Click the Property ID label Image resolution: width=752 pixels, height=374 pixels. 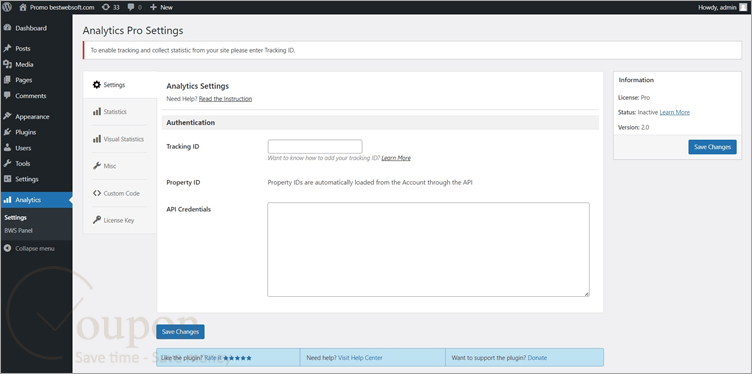pos(183,183)
